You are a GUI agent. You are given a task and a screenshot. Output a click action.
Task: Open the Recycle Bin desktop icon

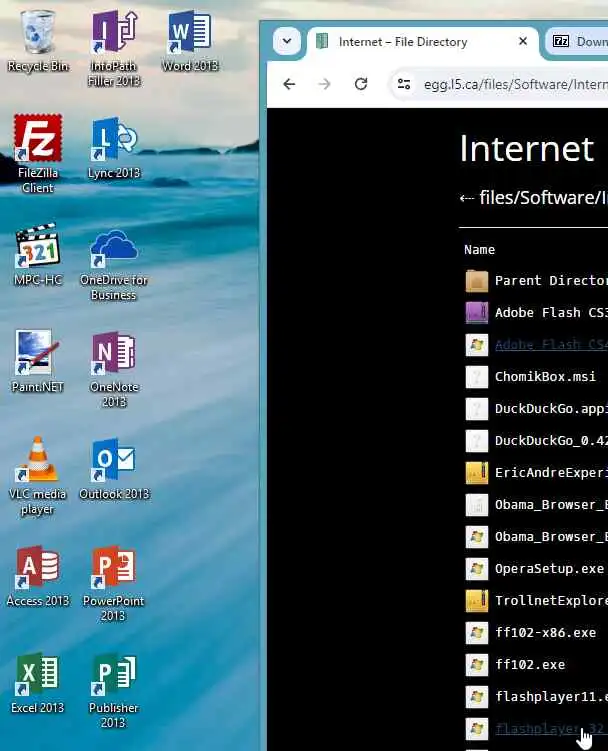pyautogui.click(x=38, y=42)
